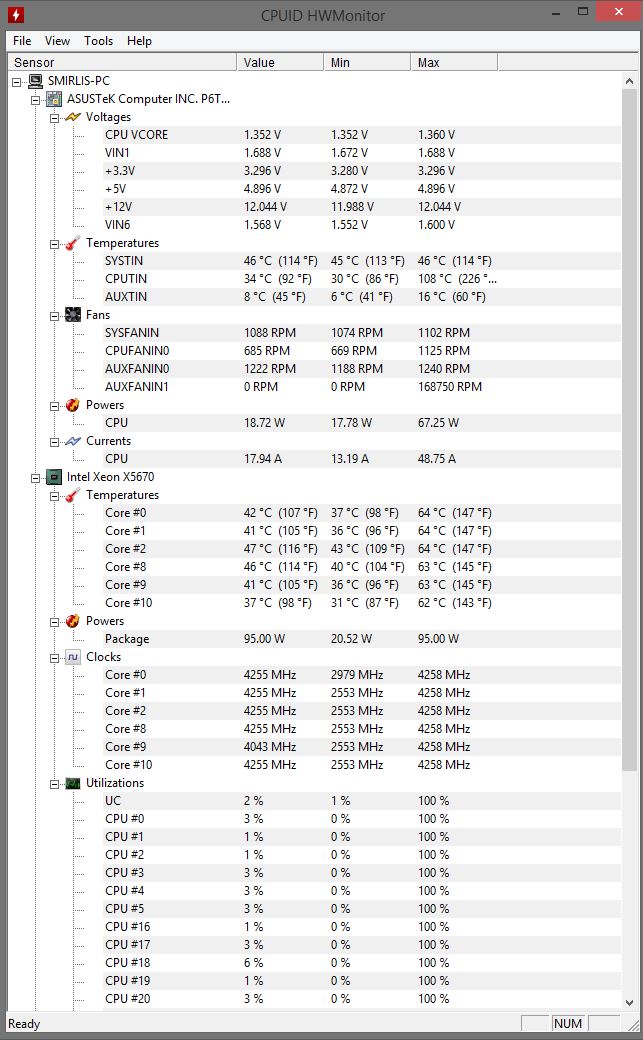The width and height of the screenshot is (643, 1040).
Task: Click the scrollbar down arrow
Action: pos(629,1003)
